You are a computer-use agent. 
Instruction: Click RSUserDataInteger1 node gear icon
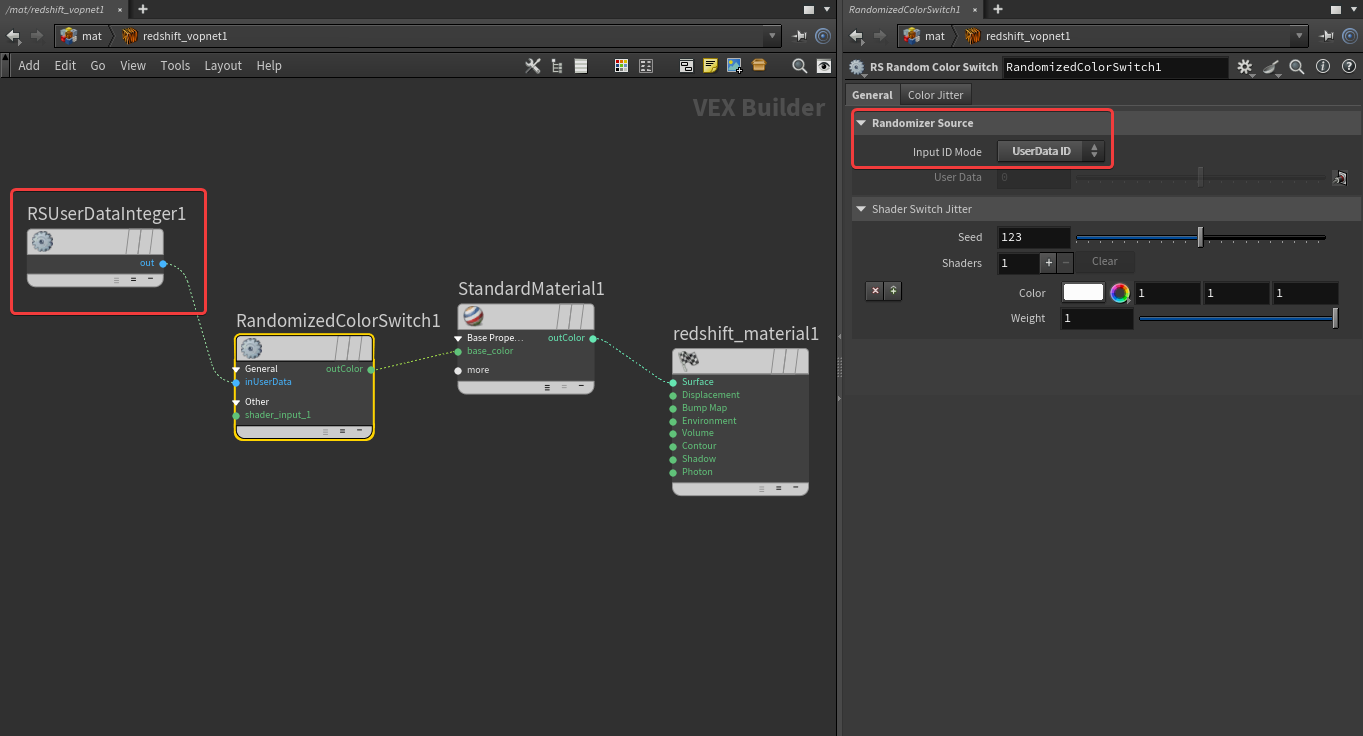click(x=42, y=241)
